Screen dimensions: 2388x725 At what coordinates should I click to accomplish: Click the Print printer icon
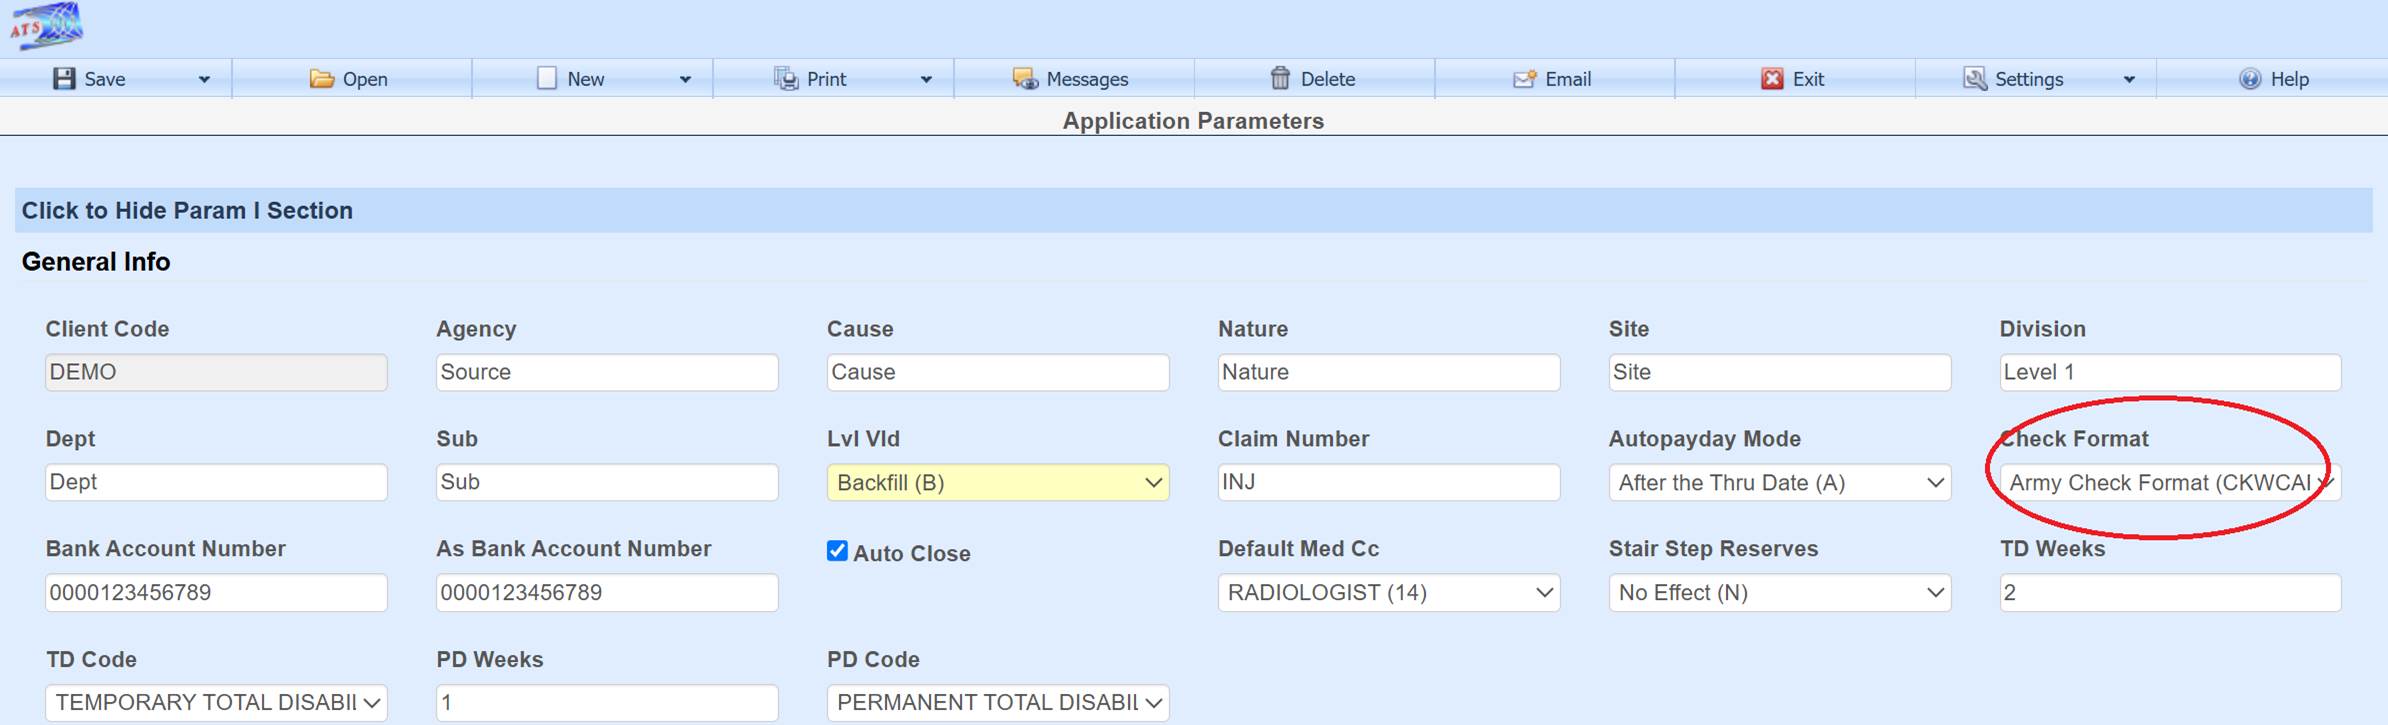click(786, 79)
